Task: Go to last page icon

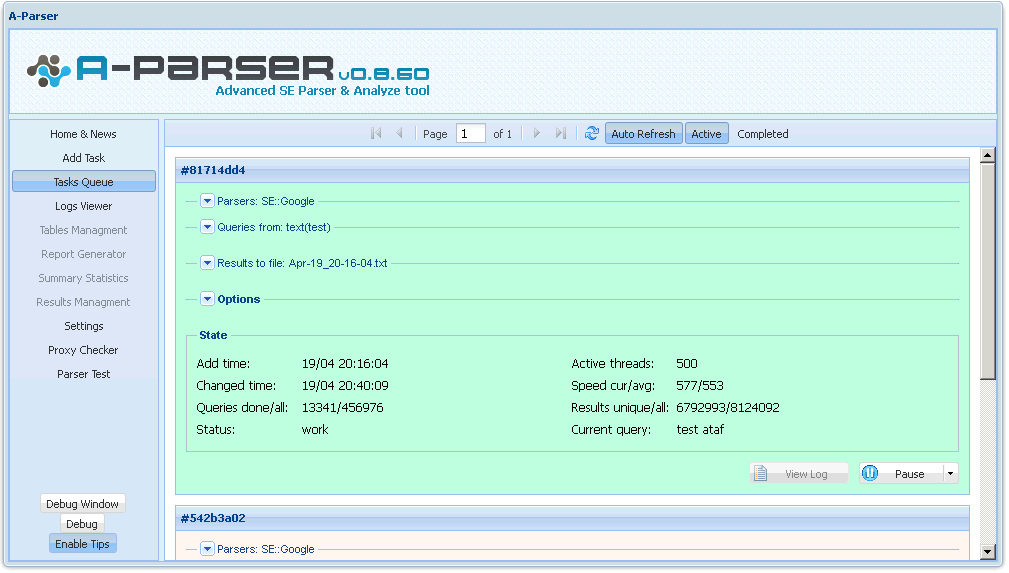Action: coord(560,133)
